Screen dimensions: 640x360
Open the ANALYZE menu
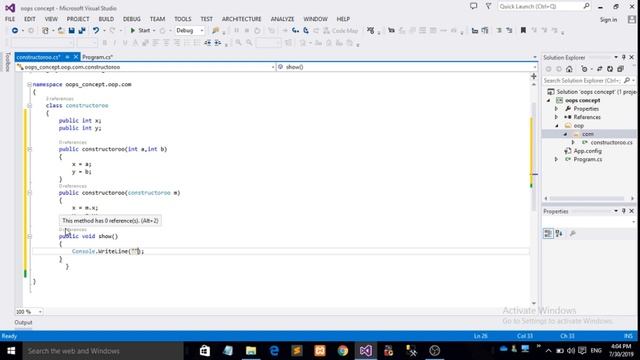click(x=282, y=19)
